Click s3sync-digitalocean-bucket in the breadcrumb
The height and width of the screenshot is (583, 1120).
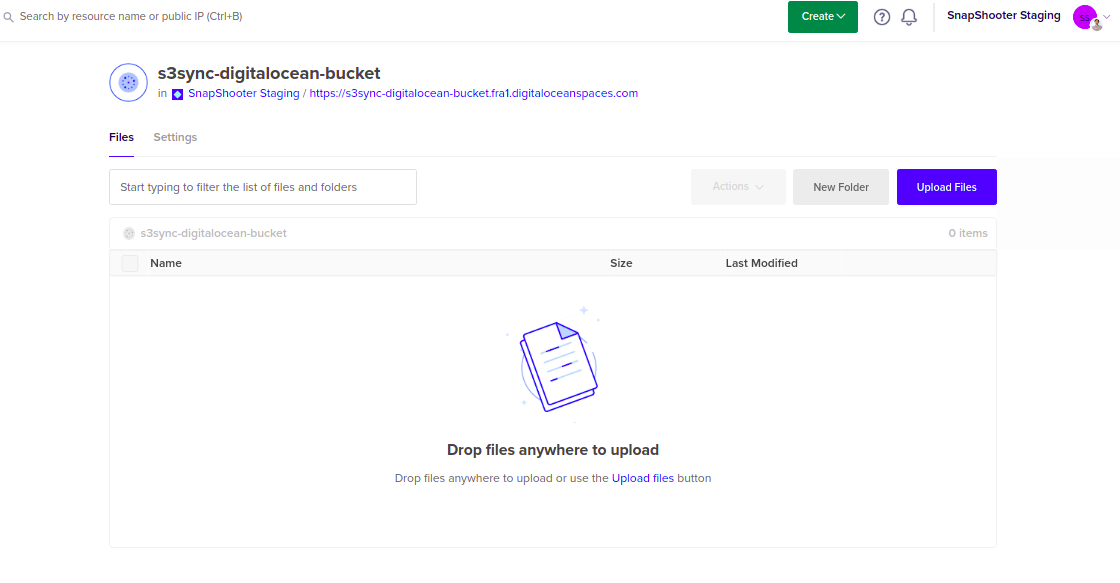pos(214,234)
